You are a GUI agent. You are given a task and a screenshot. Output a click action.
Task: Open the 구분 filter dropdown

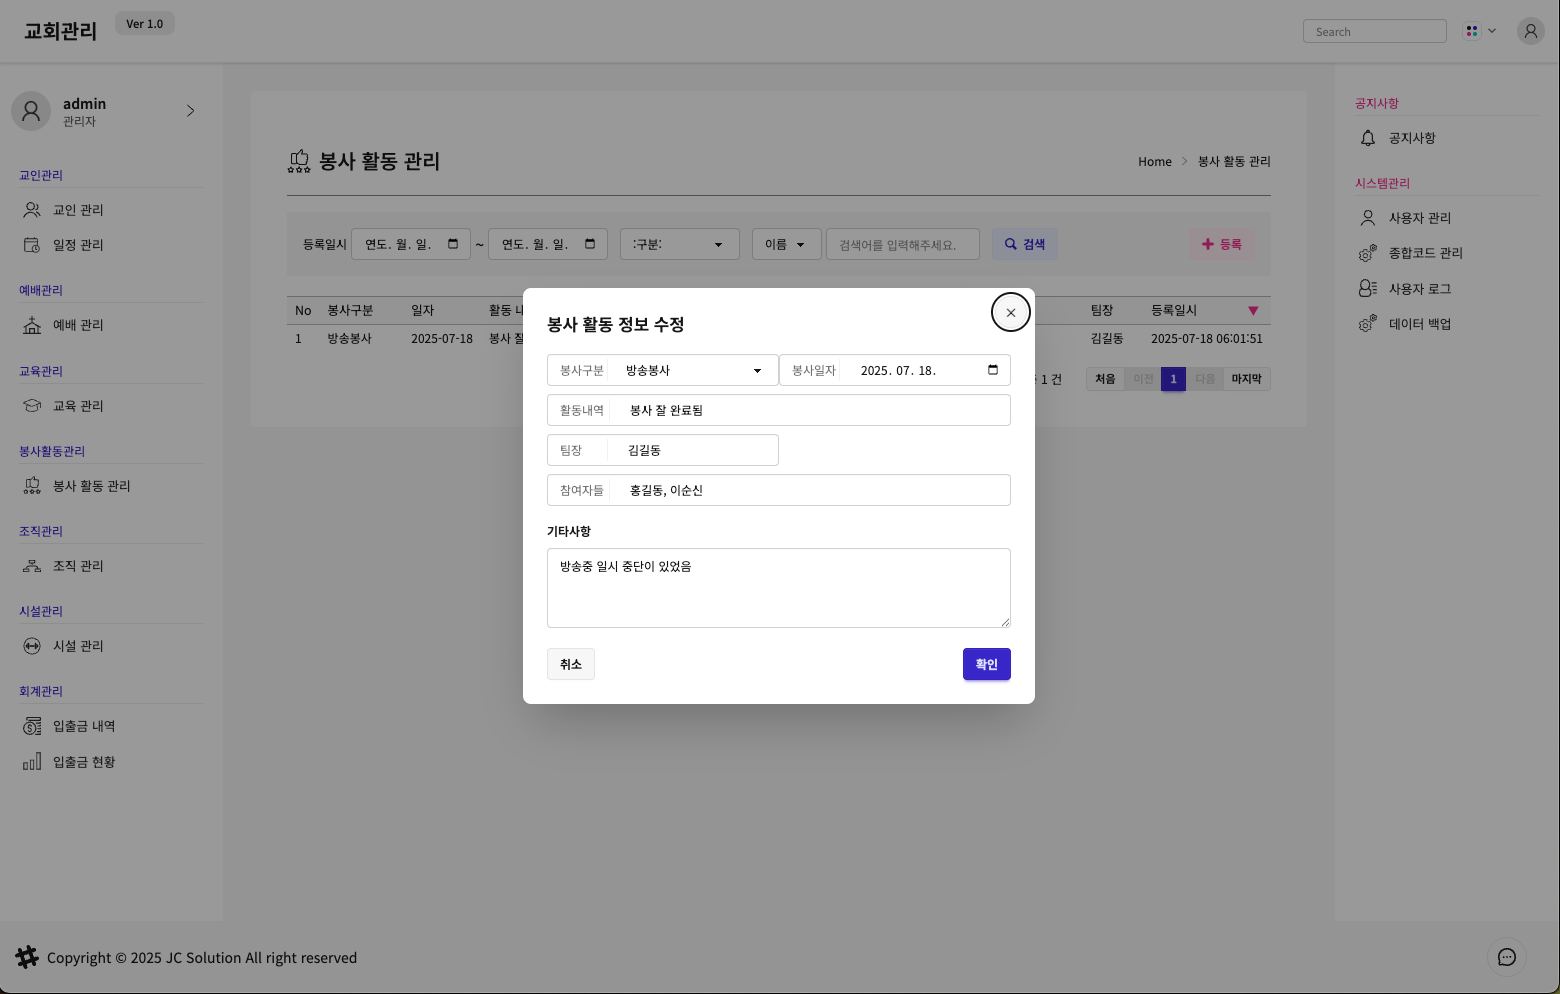tap(679, 244)
